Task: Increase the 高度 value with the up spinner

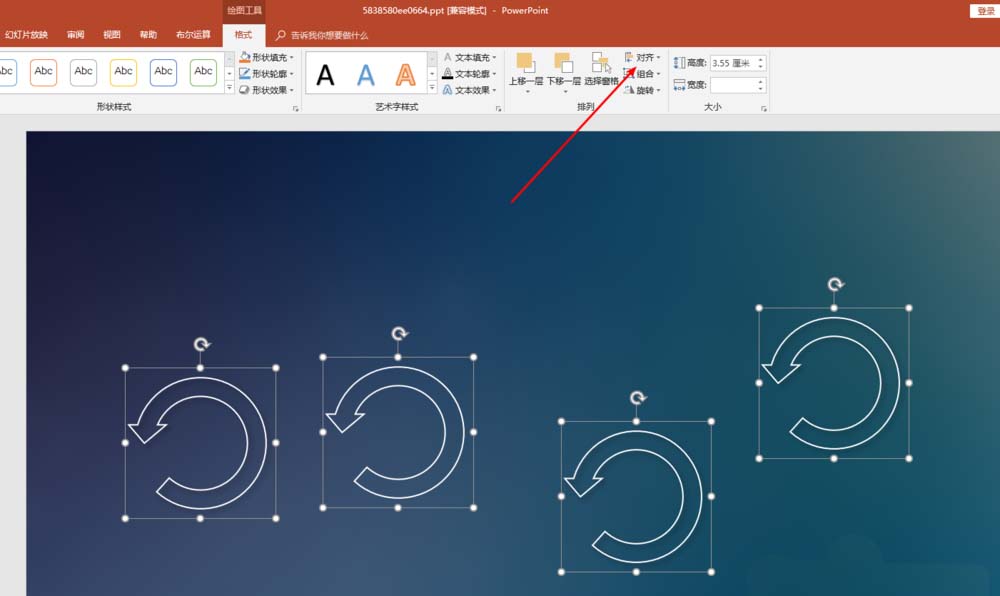Action: pyautogui.click(x=760, y=60)
